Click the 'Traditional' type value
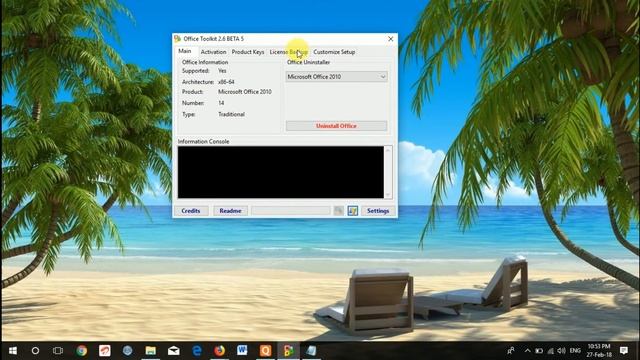 pyautogui.click(x=231, y=114)
